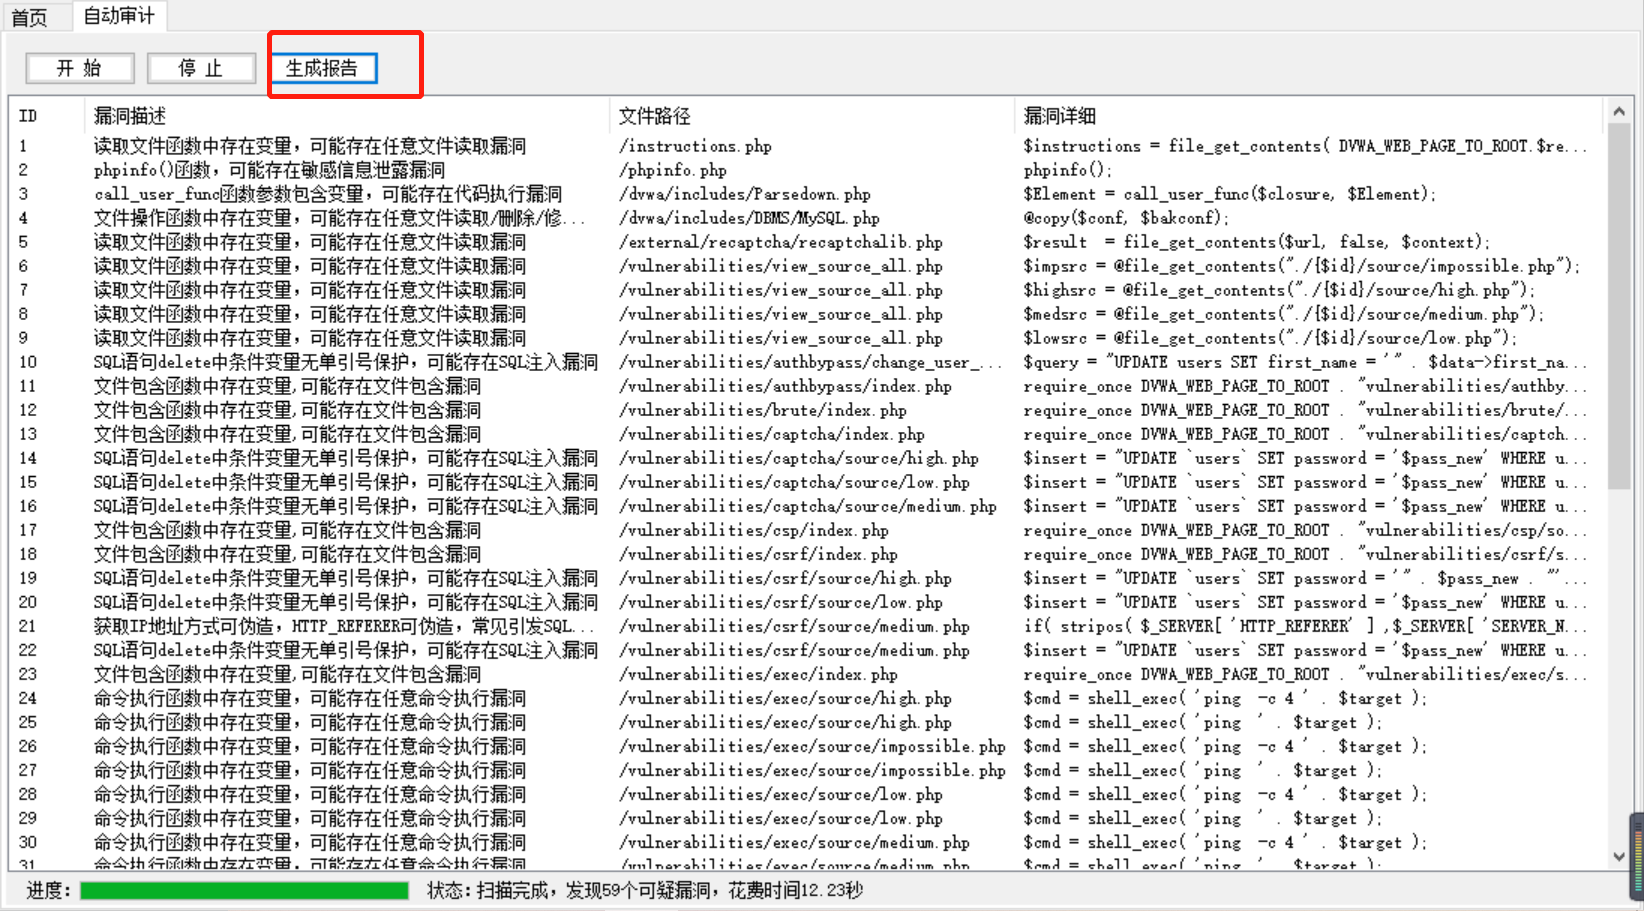Select the row for /vulnerabilities/csrf/index.php
This screenshot has width=1644, height=911.
[x=400, y=554]
